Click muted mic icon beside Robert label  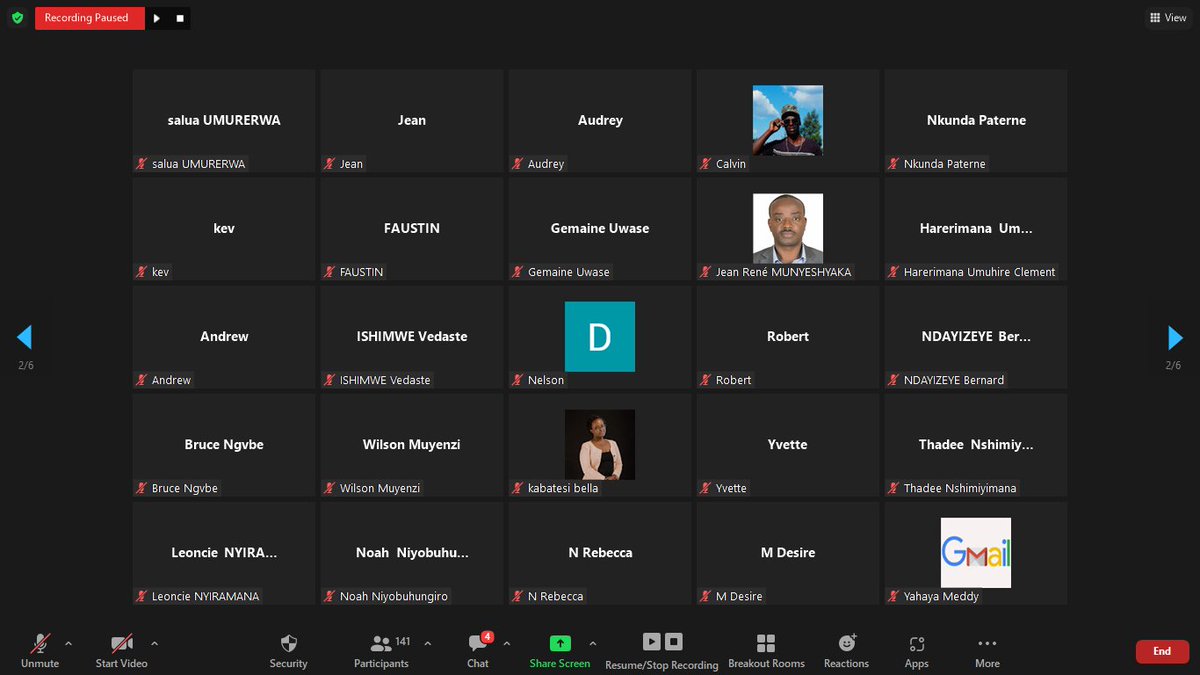coord(706,380)
